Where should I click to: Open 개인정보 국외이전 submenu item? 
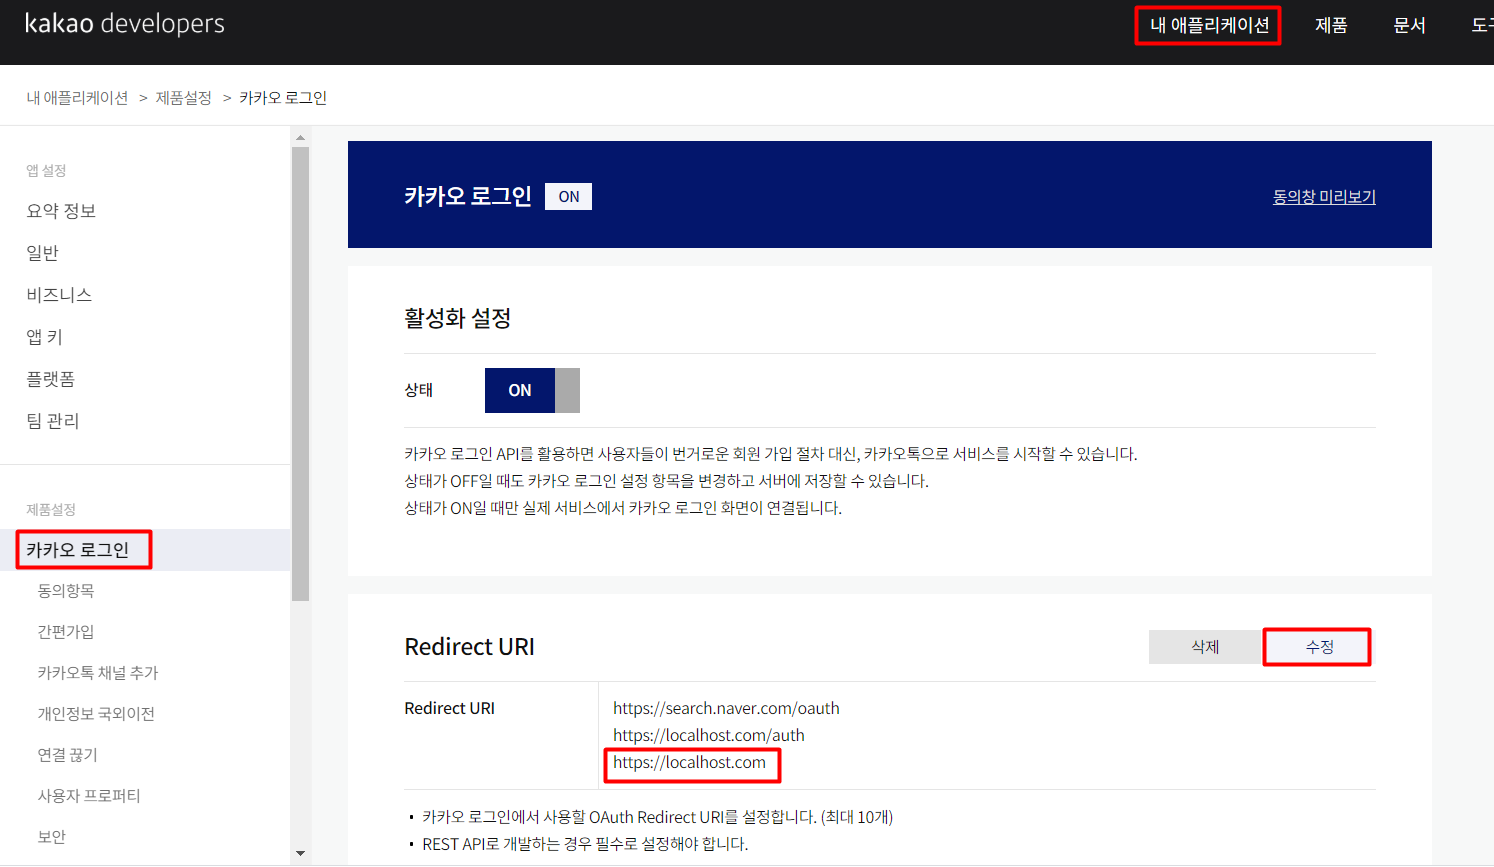(x=96, y=714)
